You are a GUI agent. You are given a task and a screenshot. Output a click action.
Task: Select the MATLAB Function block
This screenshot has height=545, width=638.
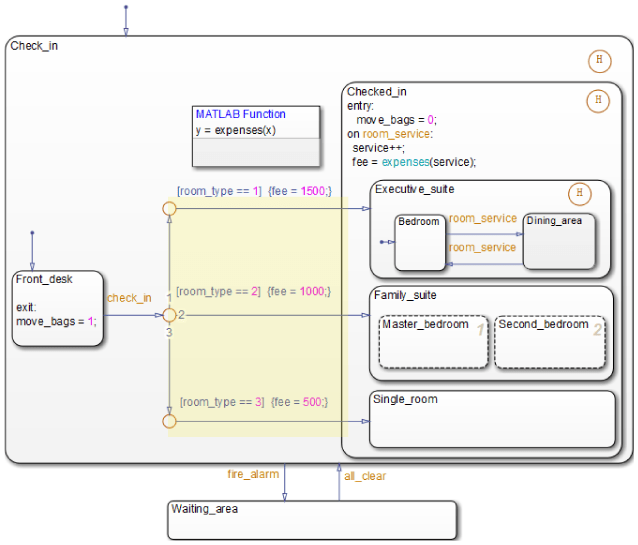coord(256,136)
